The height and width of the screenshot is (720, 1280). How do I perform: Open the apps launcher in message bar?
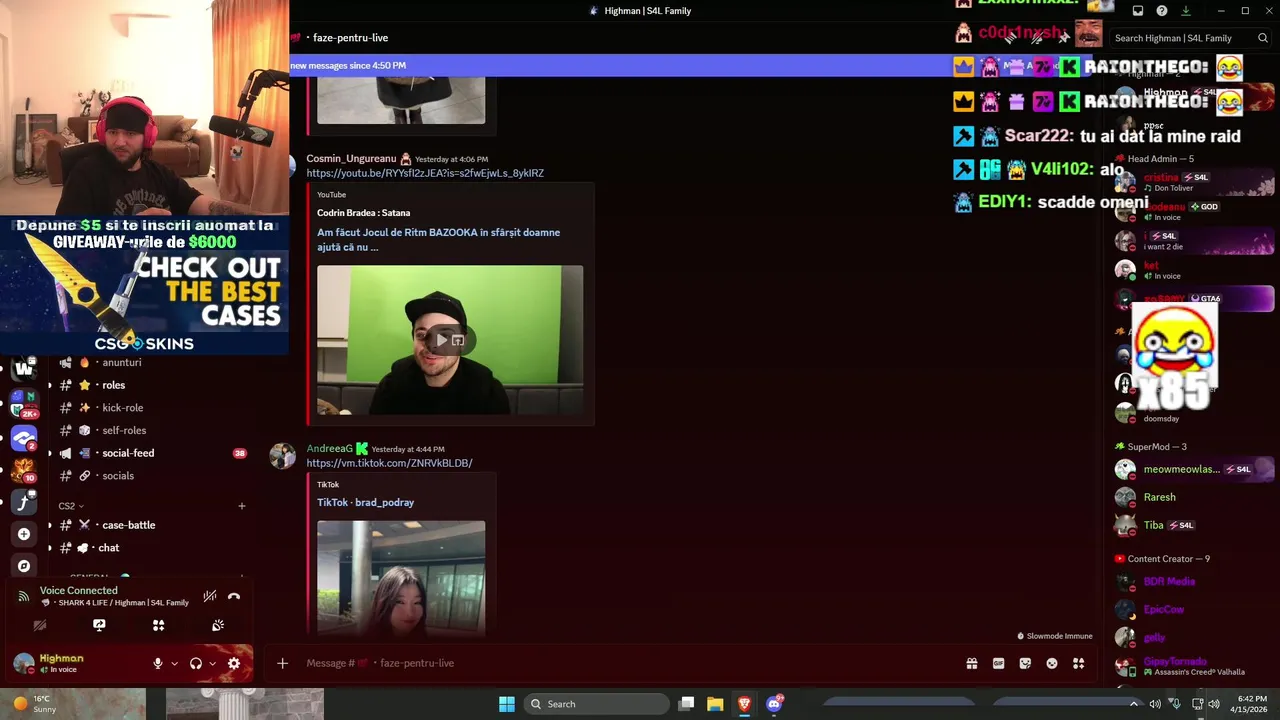pyautogui.click(x=1079, y=663)
